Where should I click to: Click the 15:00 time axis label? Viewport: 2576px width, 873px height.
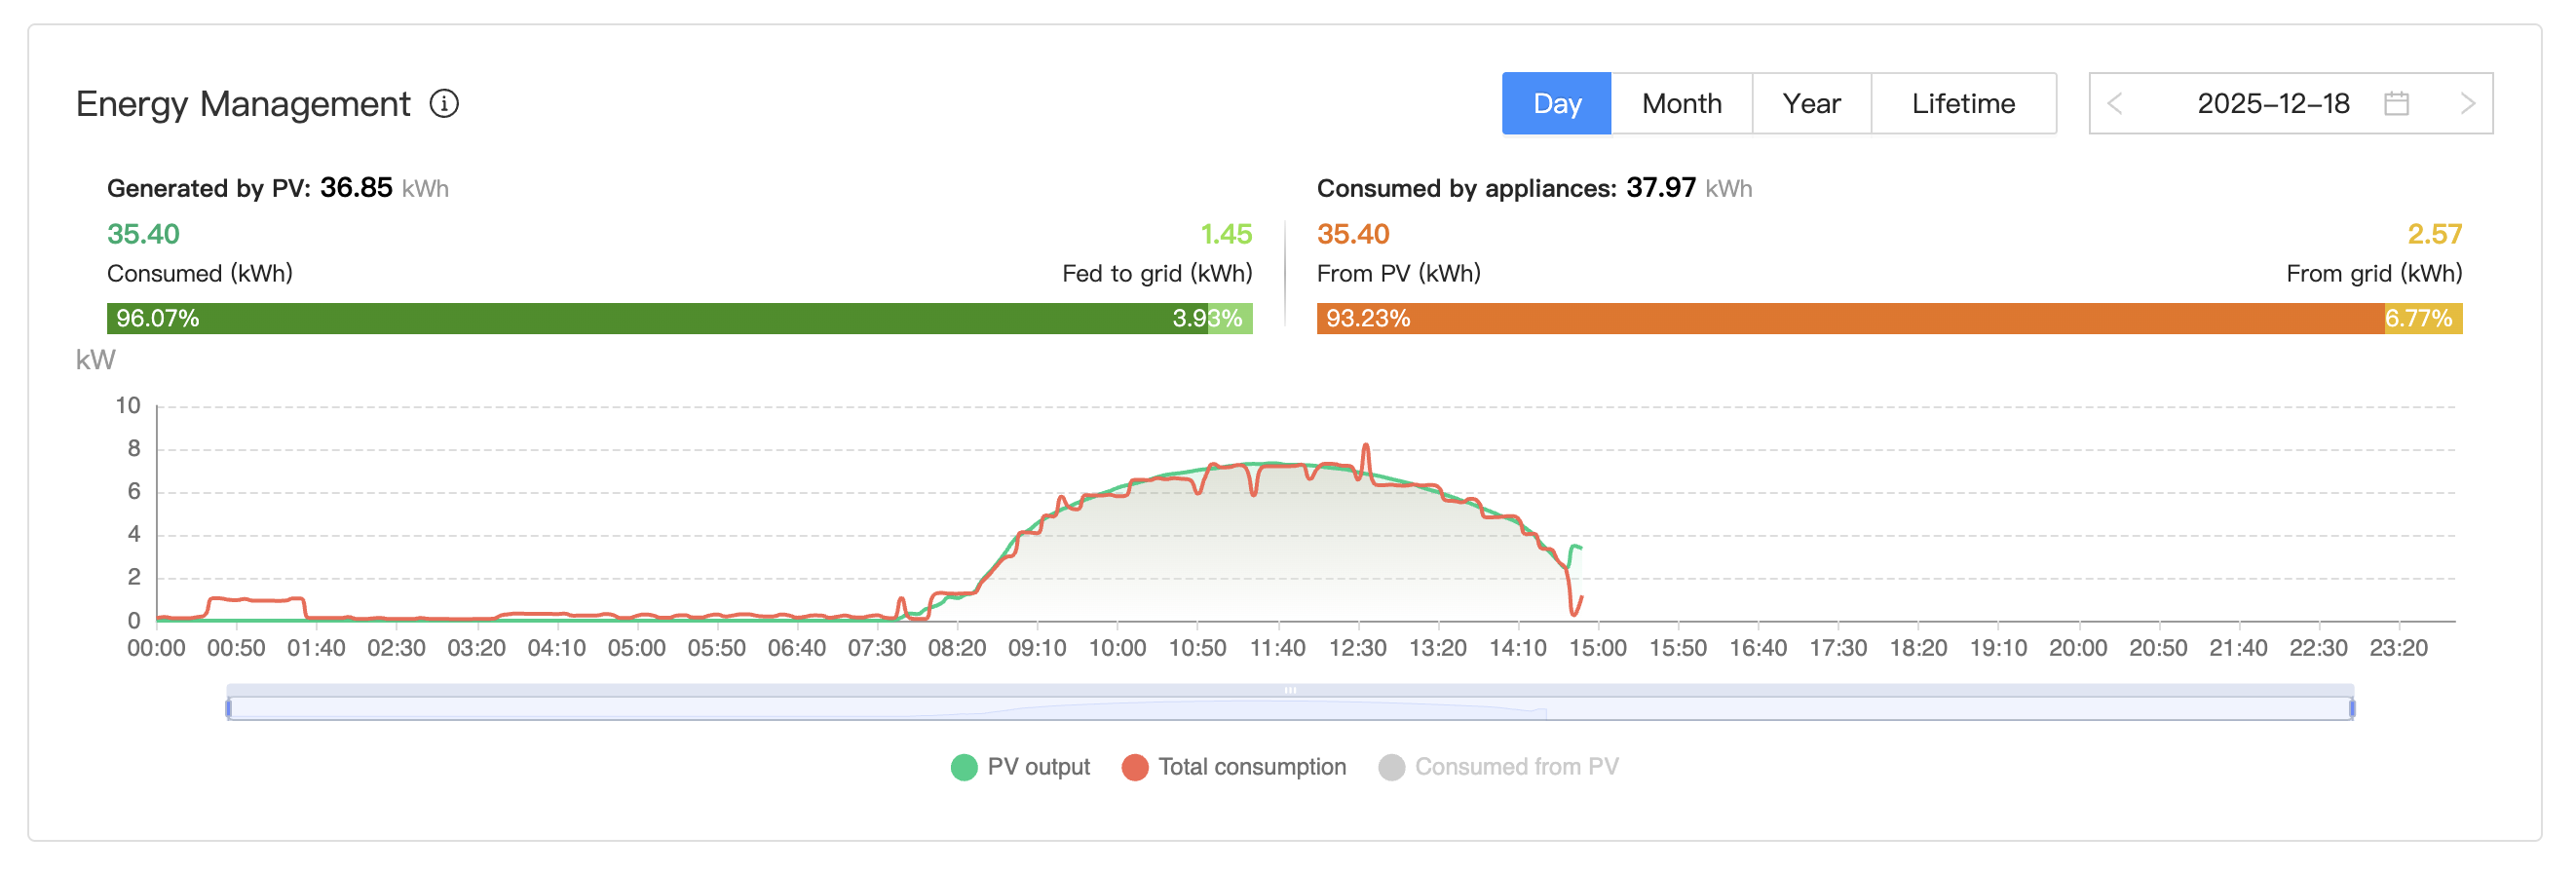(x=1597, y=648)
